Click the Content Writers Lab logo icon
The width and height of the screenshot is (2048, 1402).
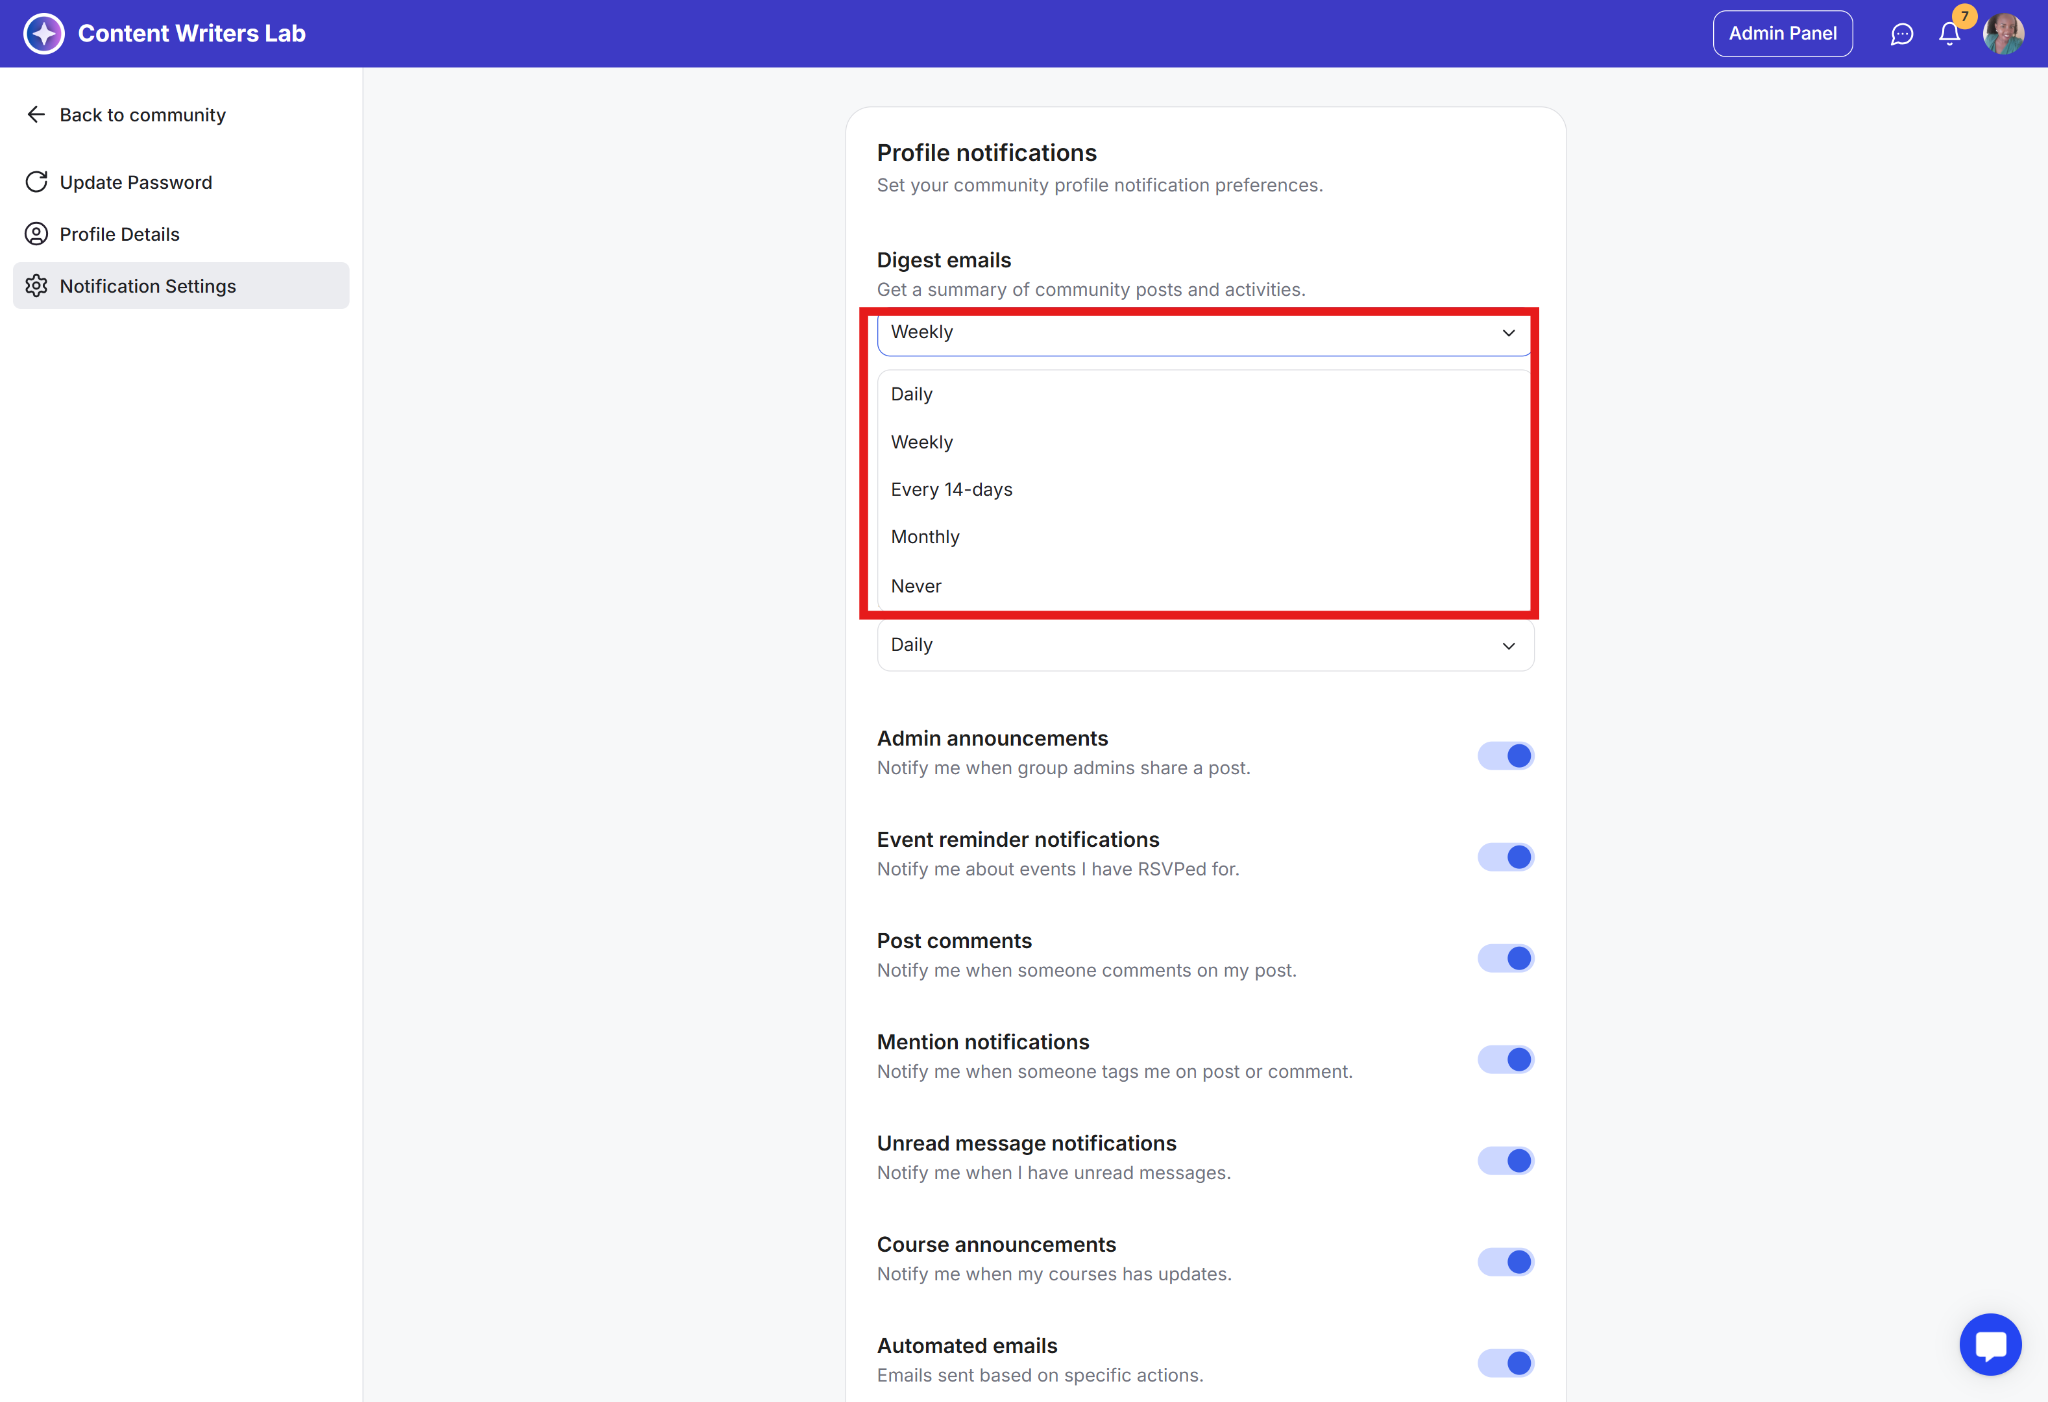click(x=44, y=33)
